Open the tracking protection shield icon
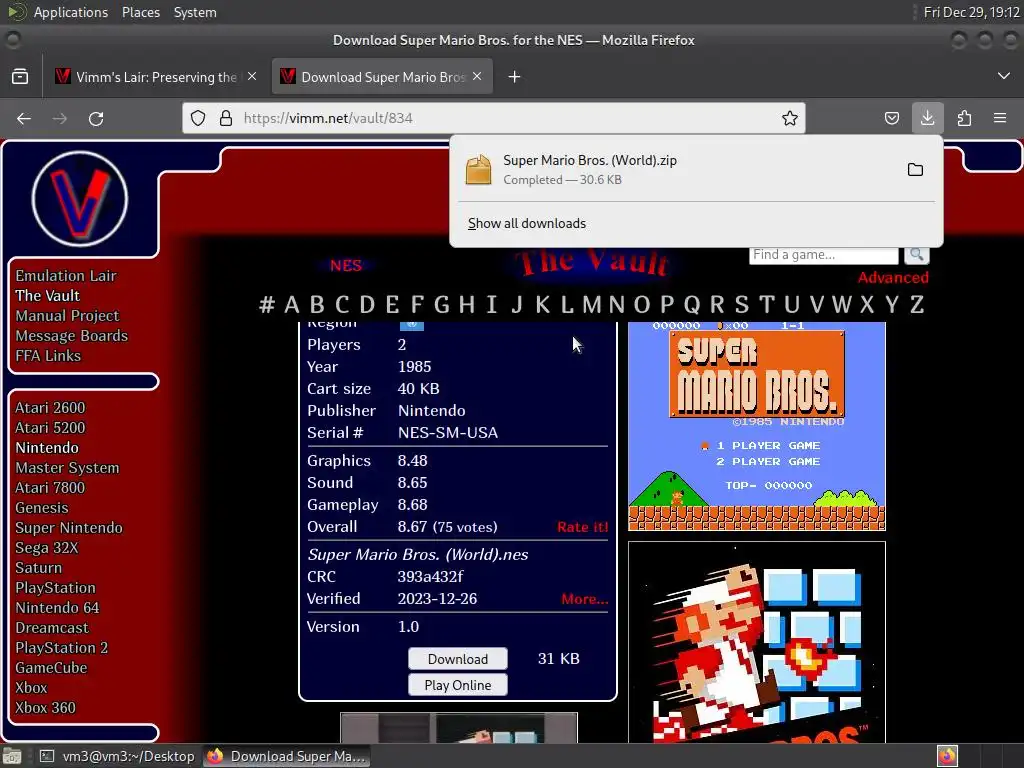The image size is (1024, 768). click(x=198, y=118)
